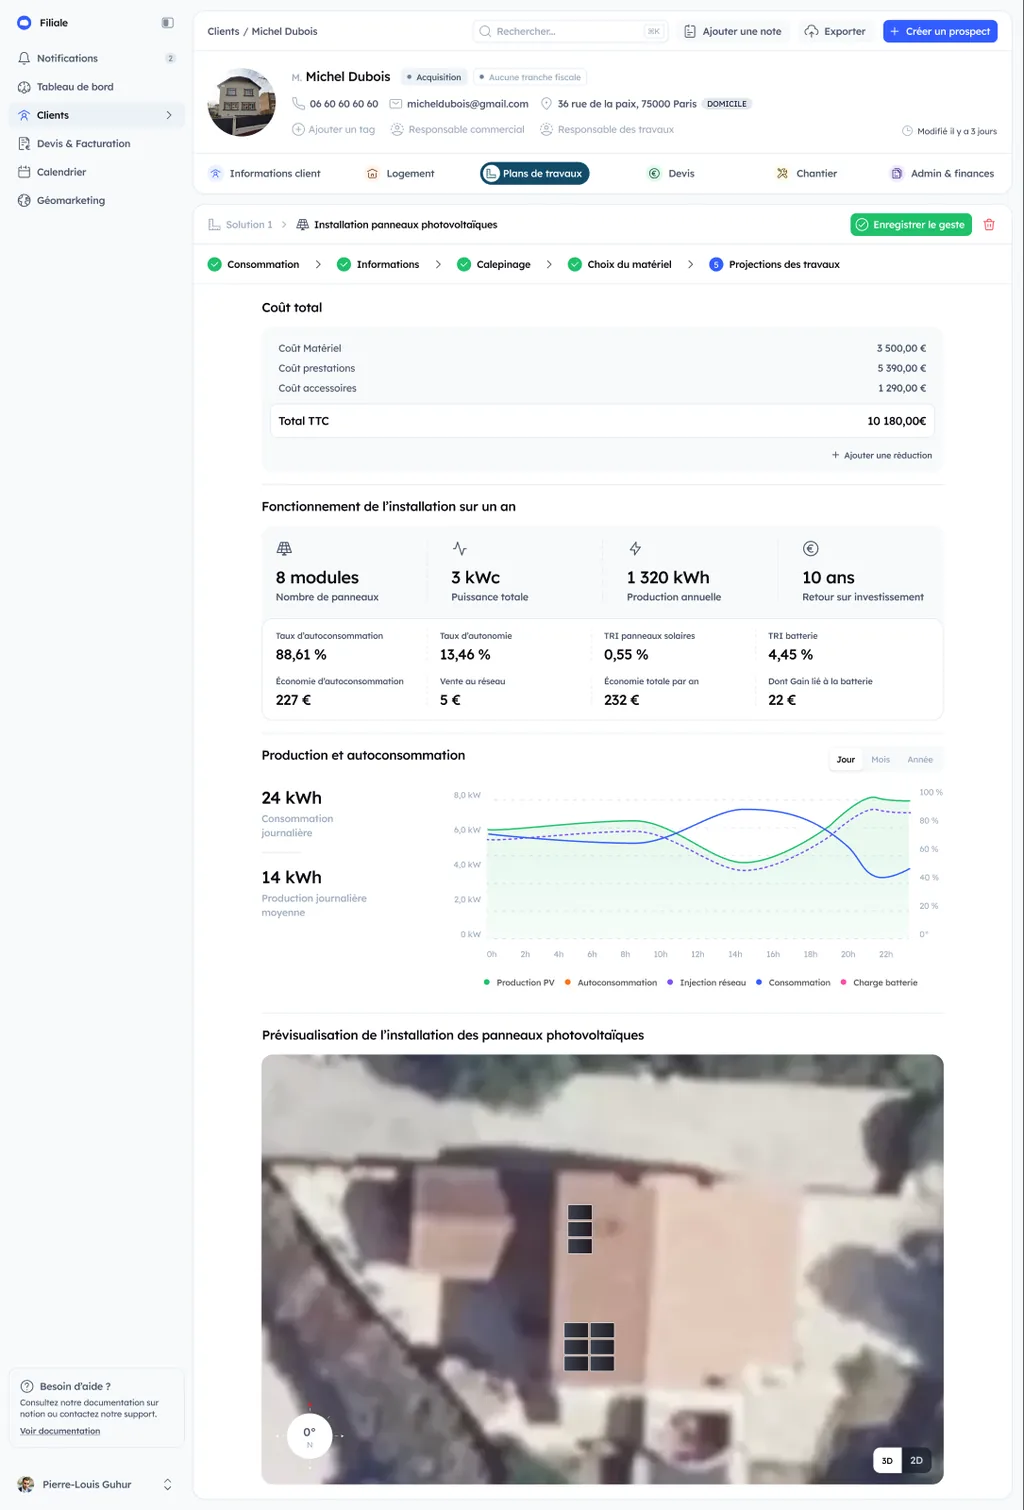Screen dimensions: 1024x1510
Task: Click the red trash delete icon
Action: tap(989, 225)
